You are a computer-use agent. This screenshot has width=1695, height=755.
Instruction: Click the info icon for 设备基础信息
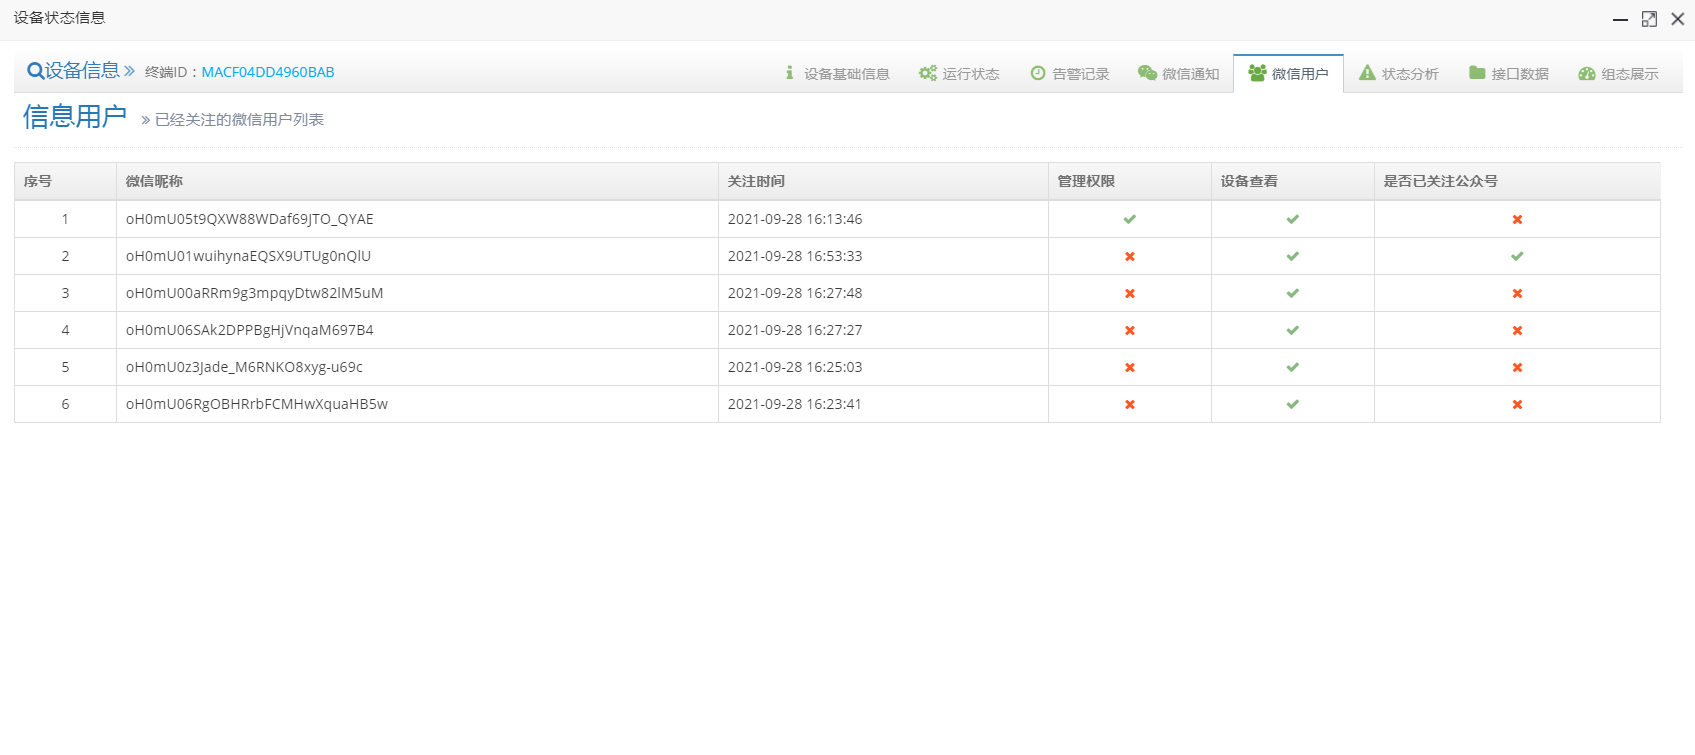(789, 73)
